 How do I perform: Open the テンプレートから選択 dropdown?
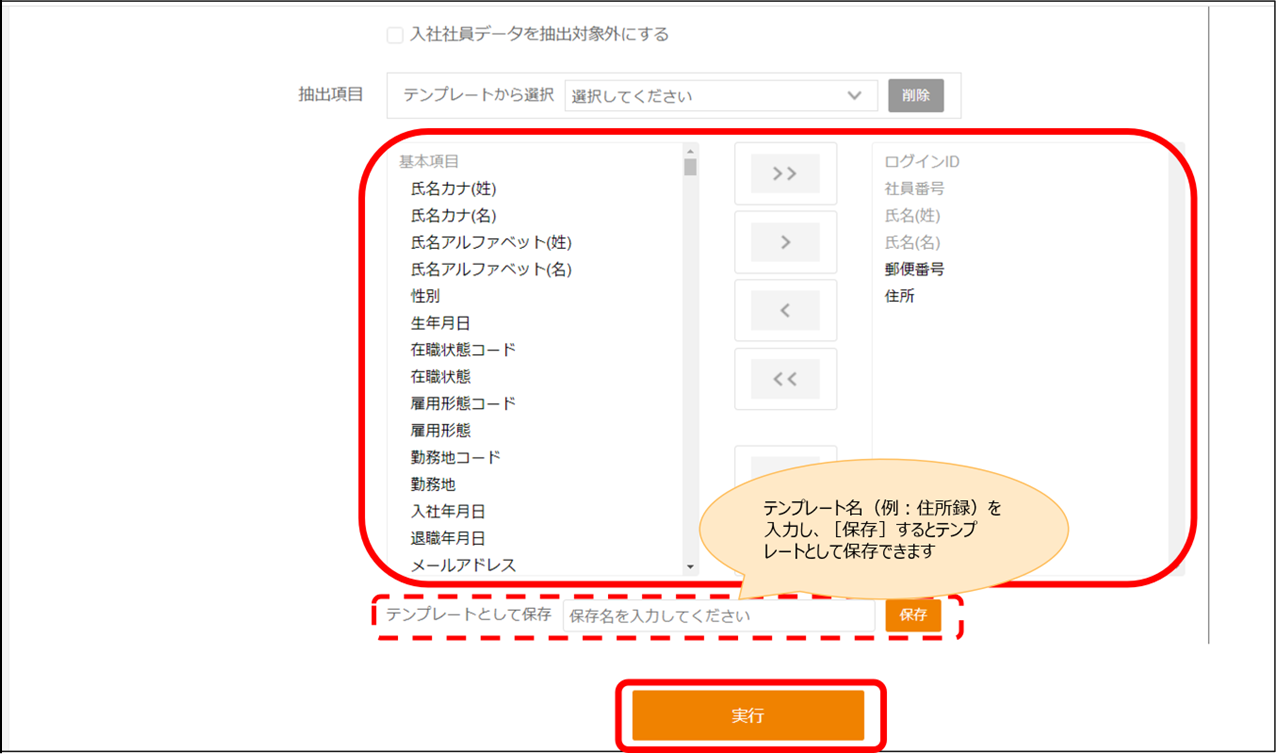click(720, 96)
